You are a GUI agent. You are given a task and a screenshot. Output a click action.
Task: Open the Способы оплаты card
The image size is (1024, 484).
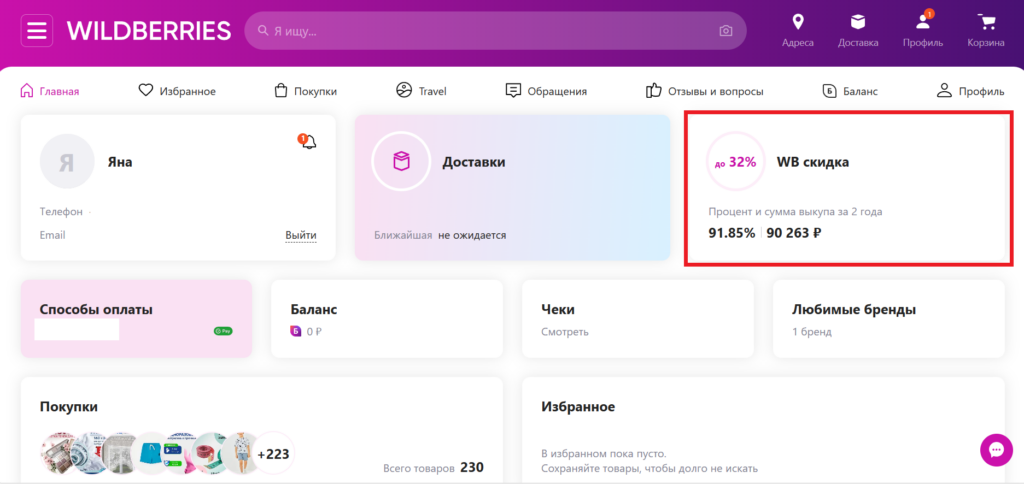(136, 319)
